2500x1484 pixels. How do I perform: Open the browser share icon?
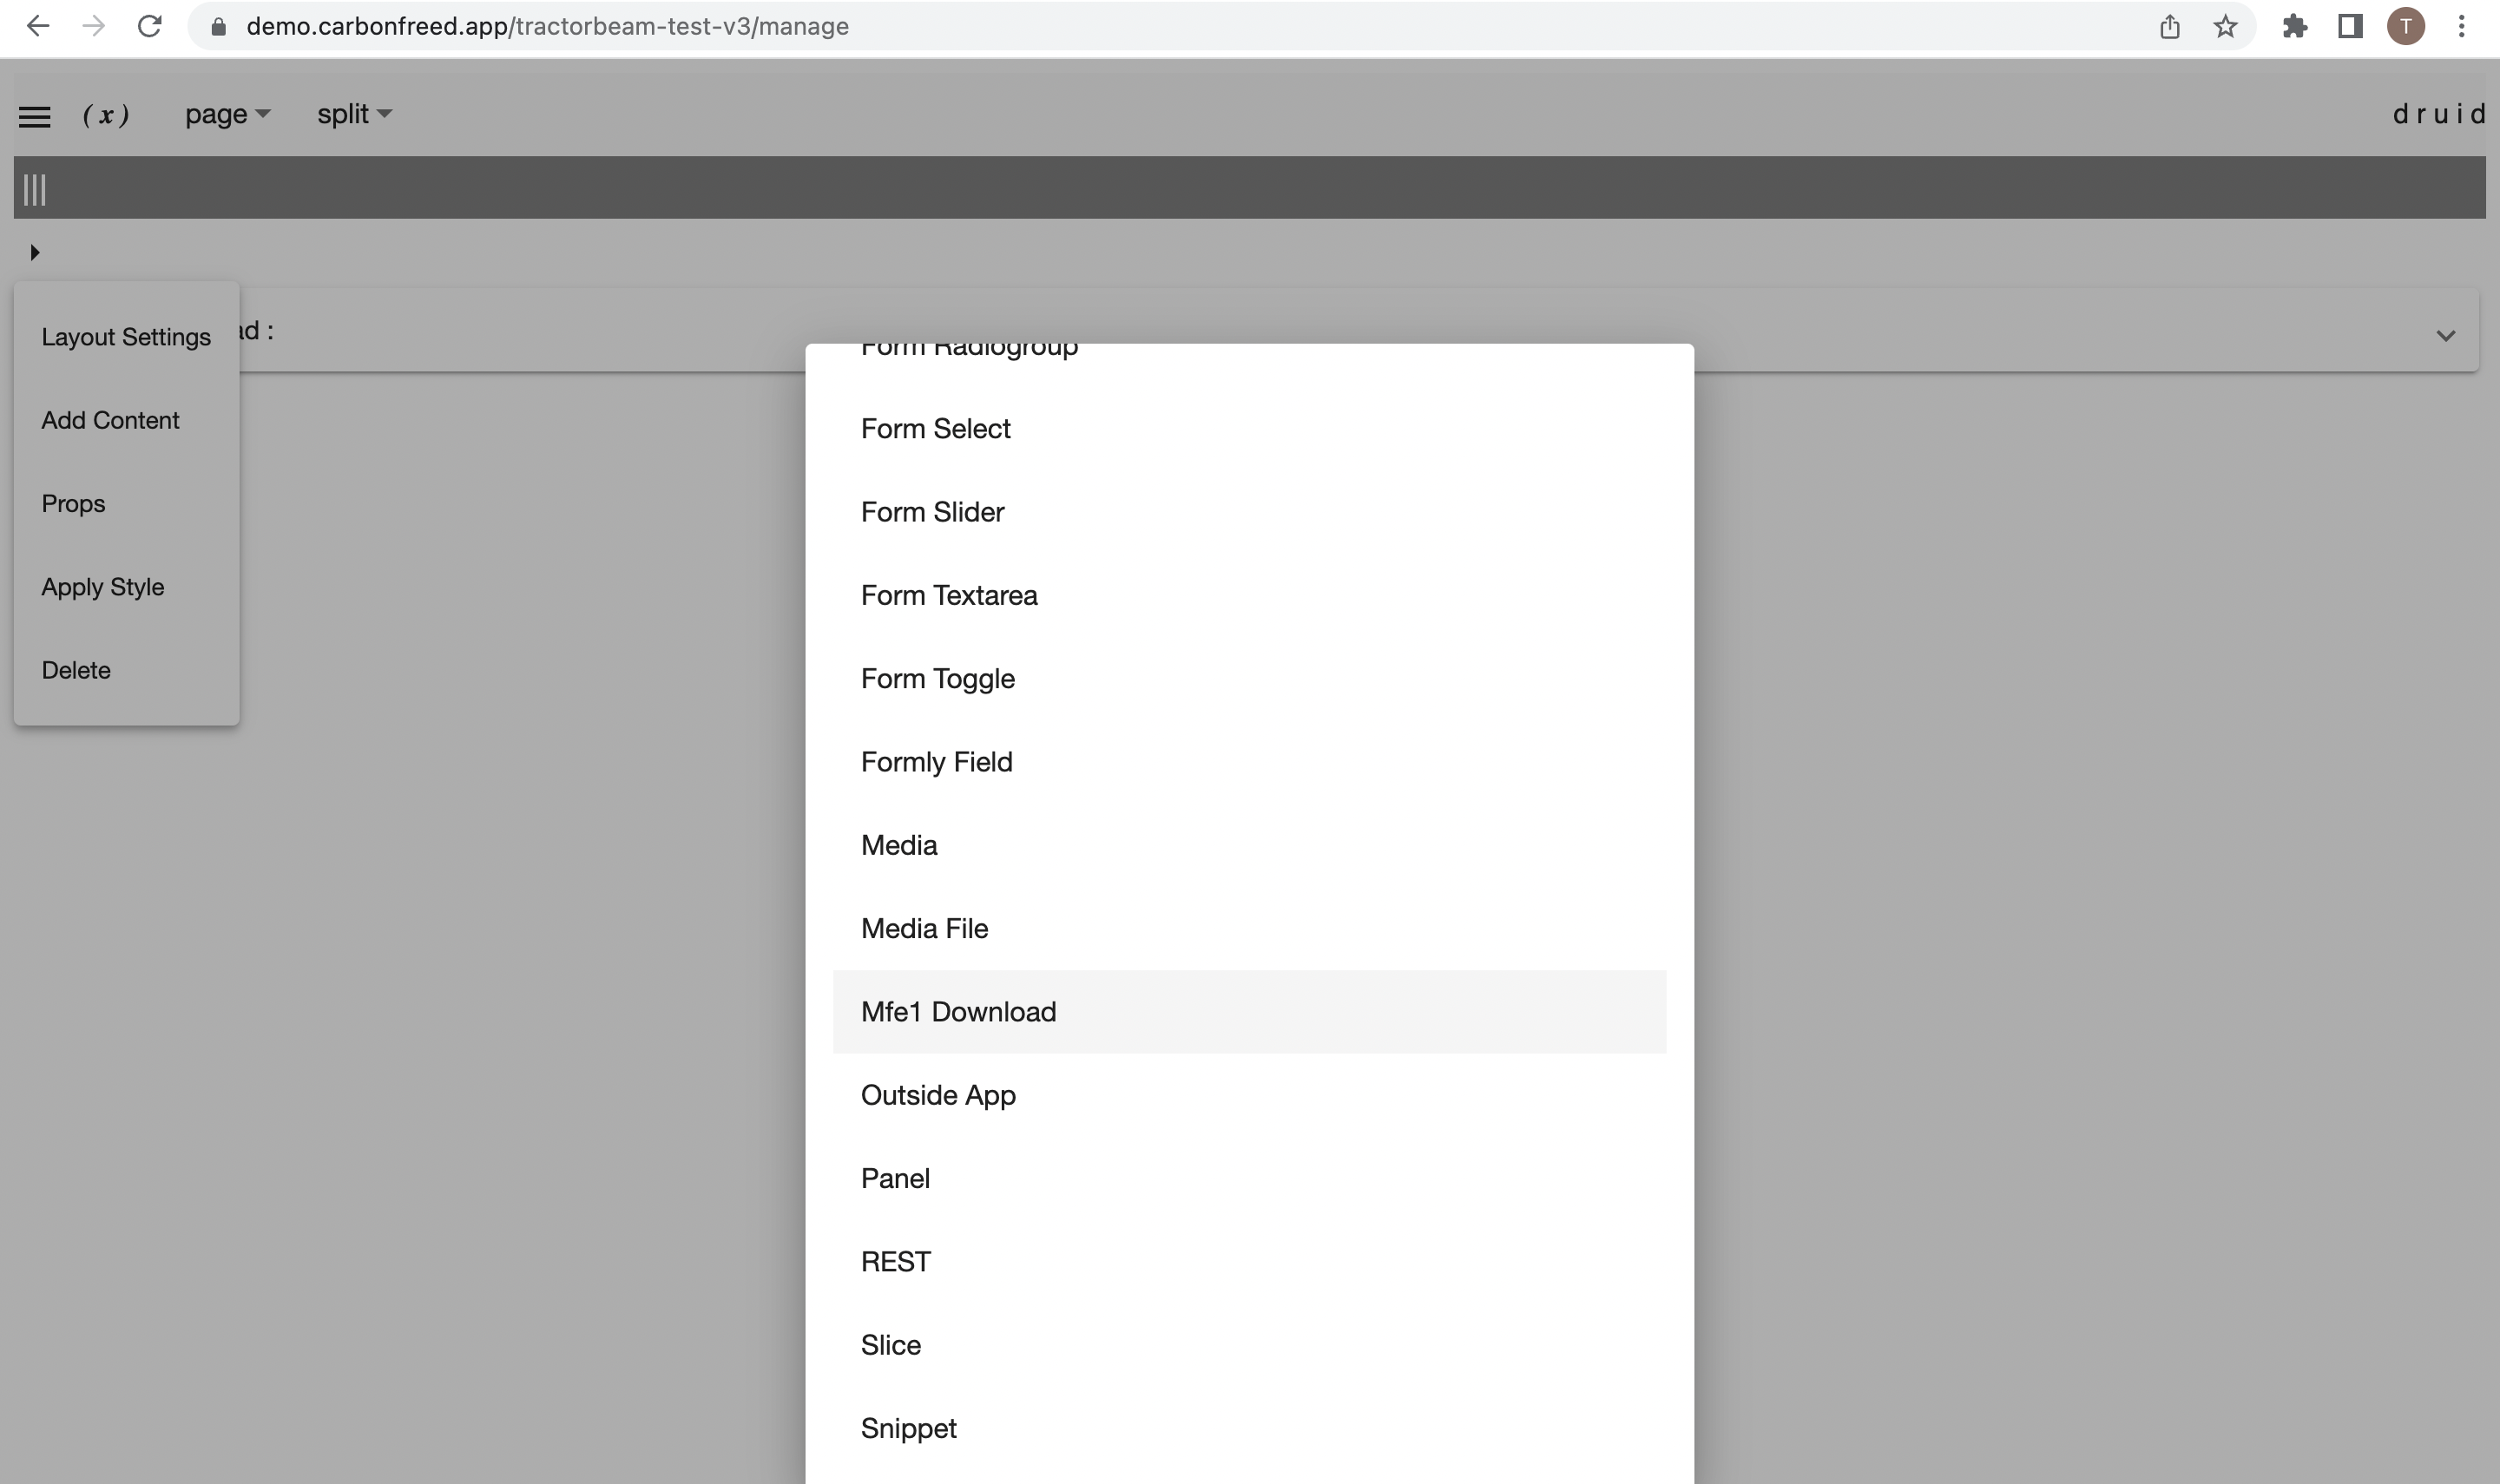coord(2169,26)
